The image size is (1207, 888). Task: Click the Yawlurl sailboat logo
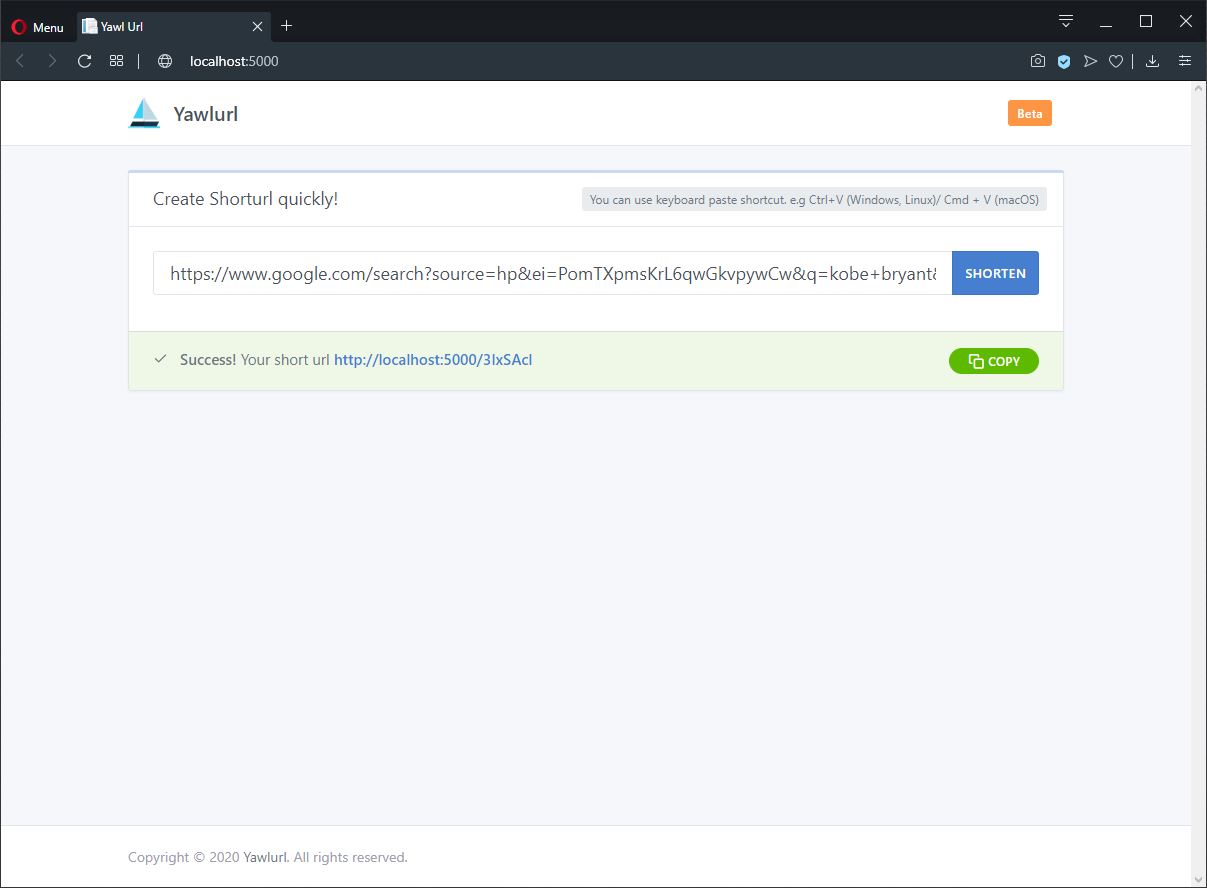(144, 113)
